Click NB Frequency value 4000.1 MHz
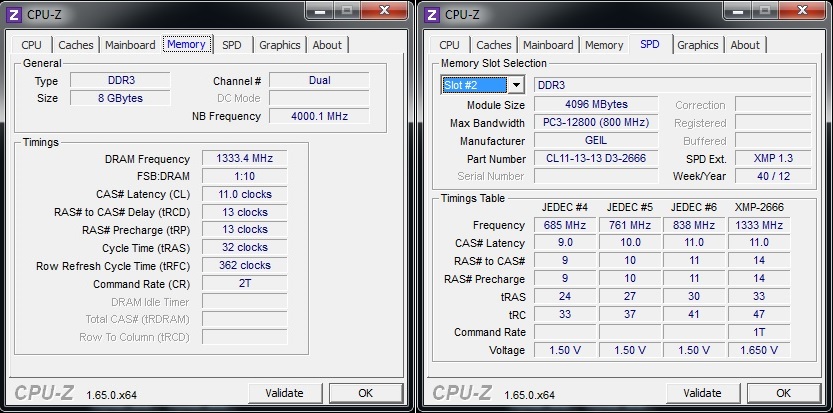 click(x=319, y=116)
